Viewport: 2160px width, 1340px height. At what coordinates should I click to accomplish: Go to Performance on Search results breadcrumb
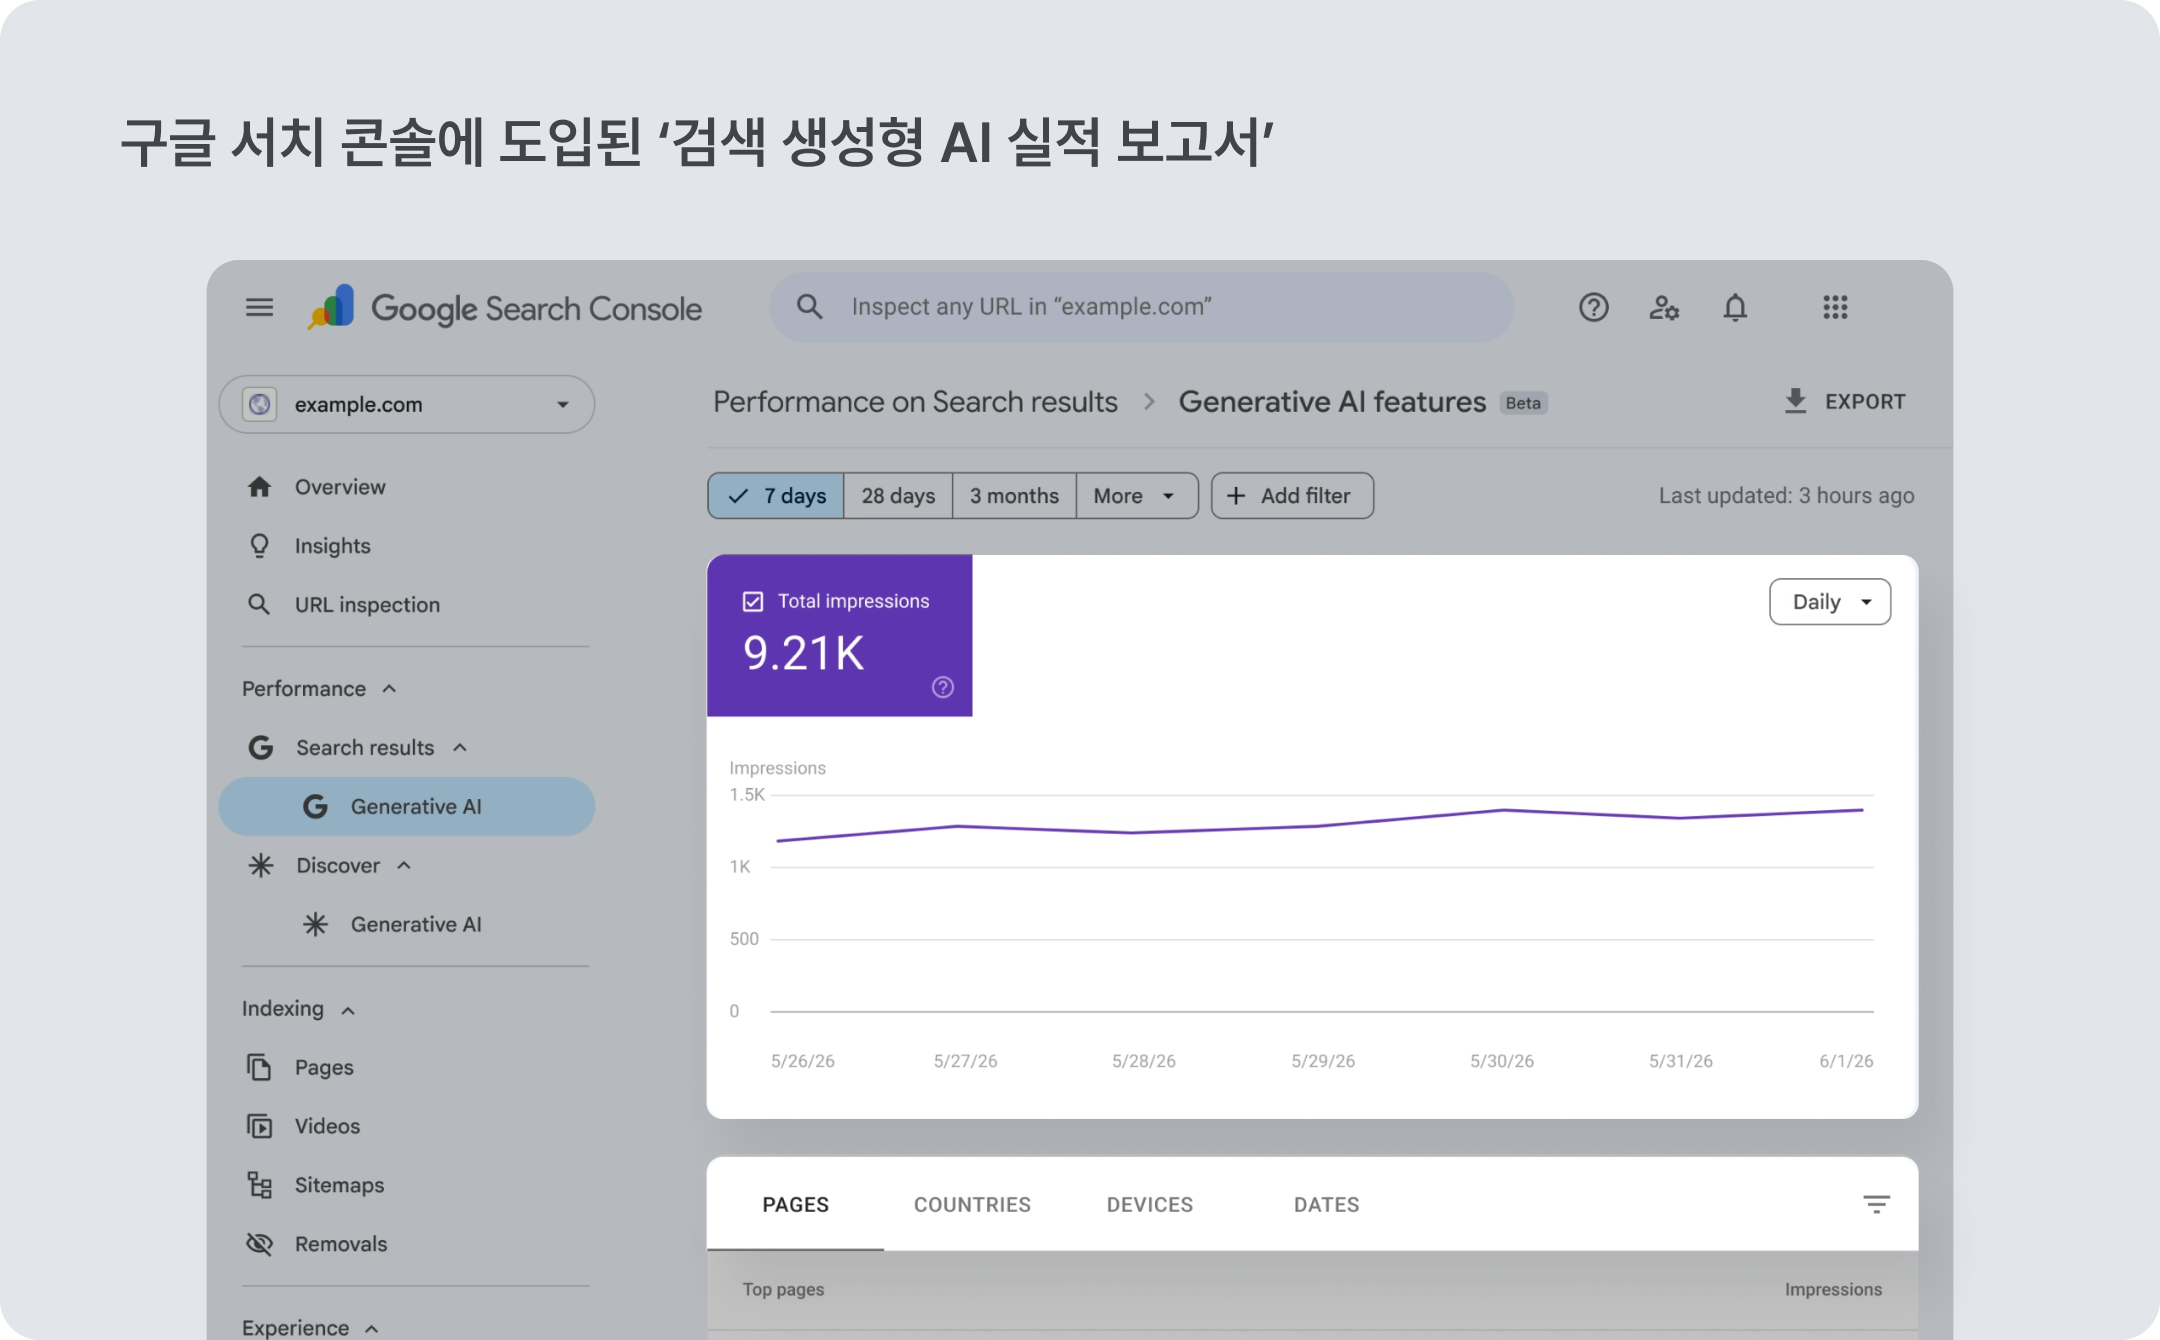(915, 402)
